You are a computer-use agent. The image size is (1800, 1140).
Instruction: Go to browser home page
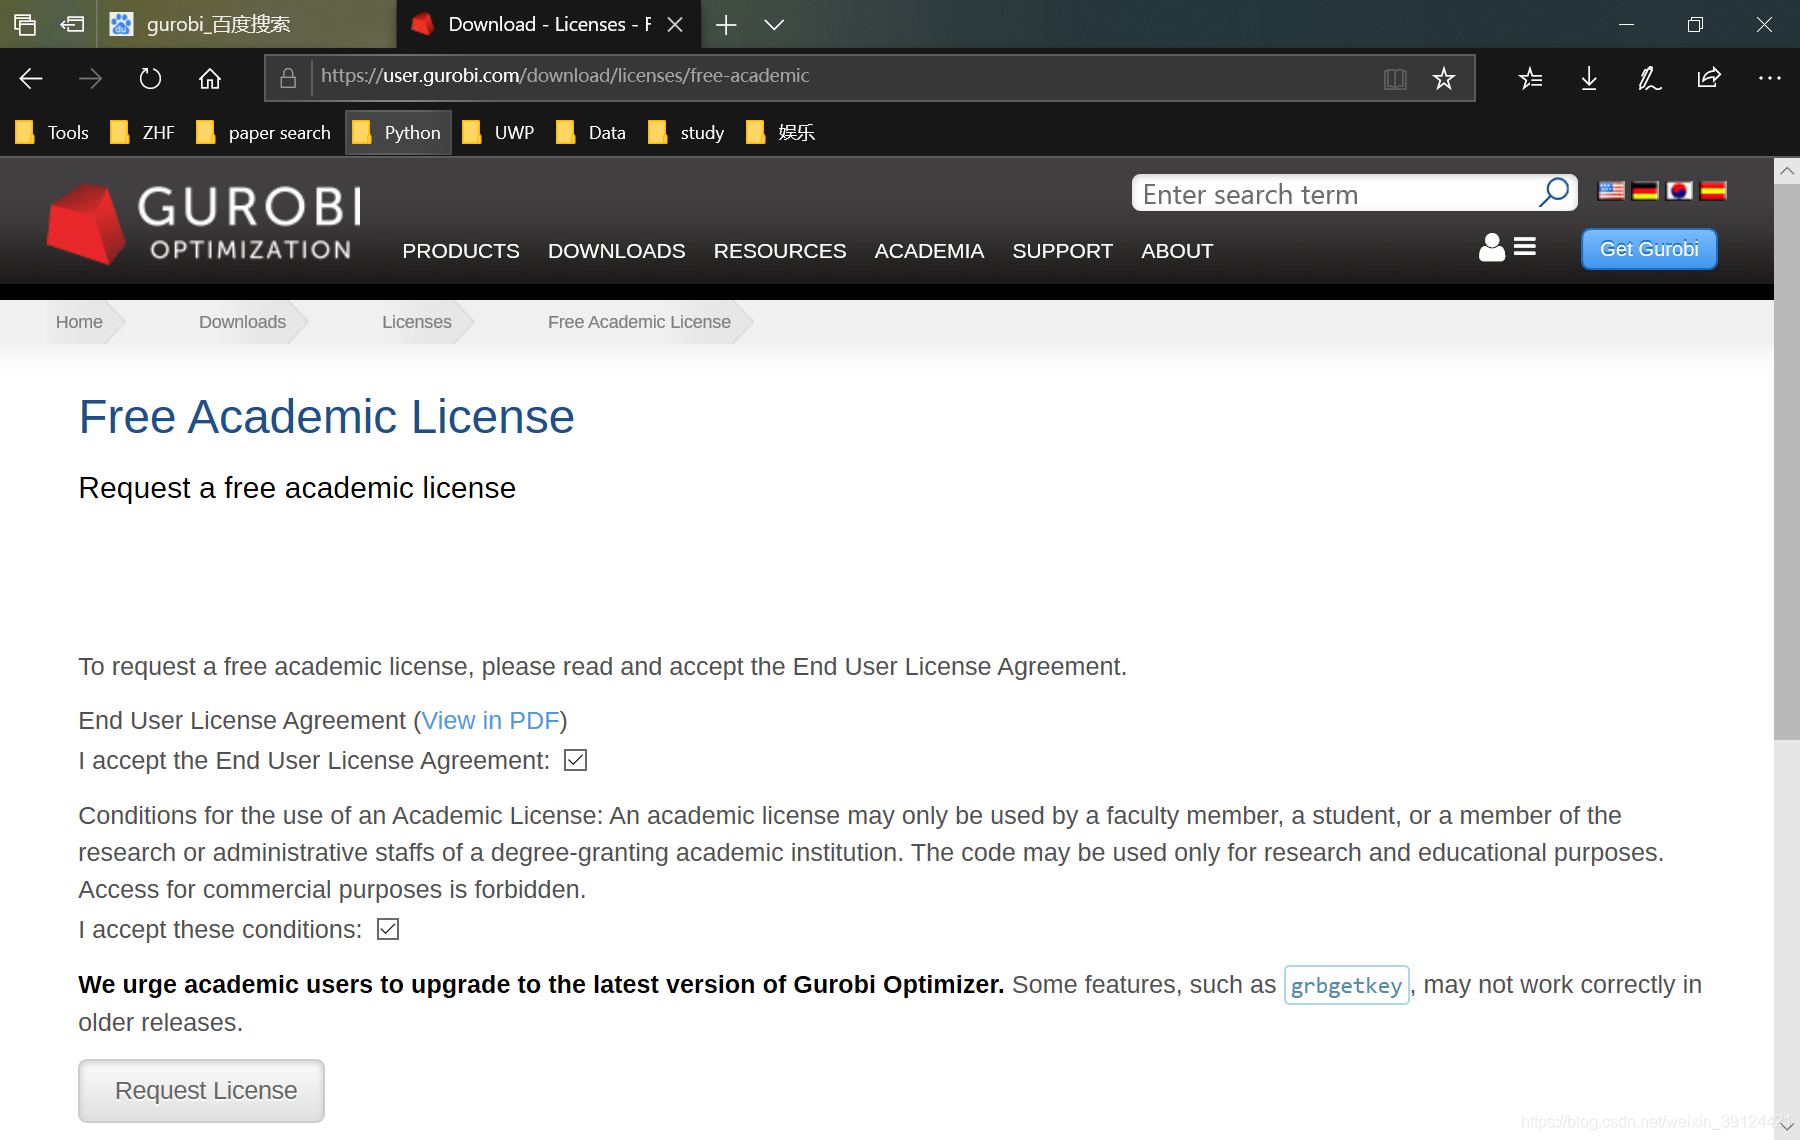210,78
